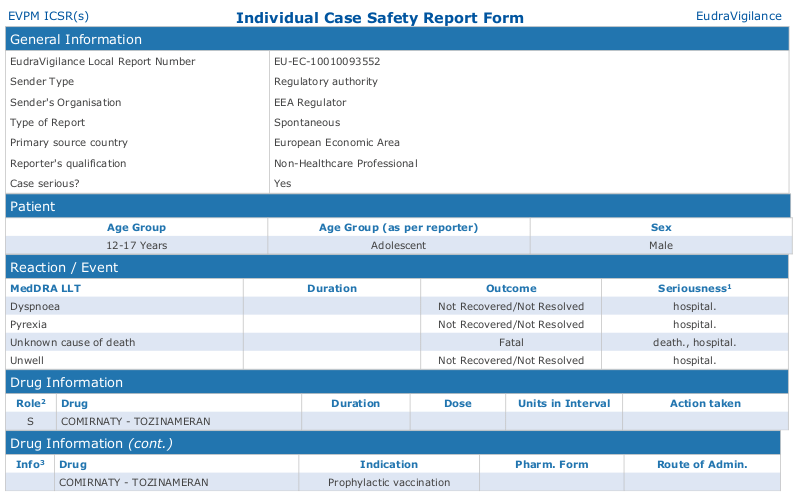Select the Dyspnoea reaction row

click(x=35, y=306)
